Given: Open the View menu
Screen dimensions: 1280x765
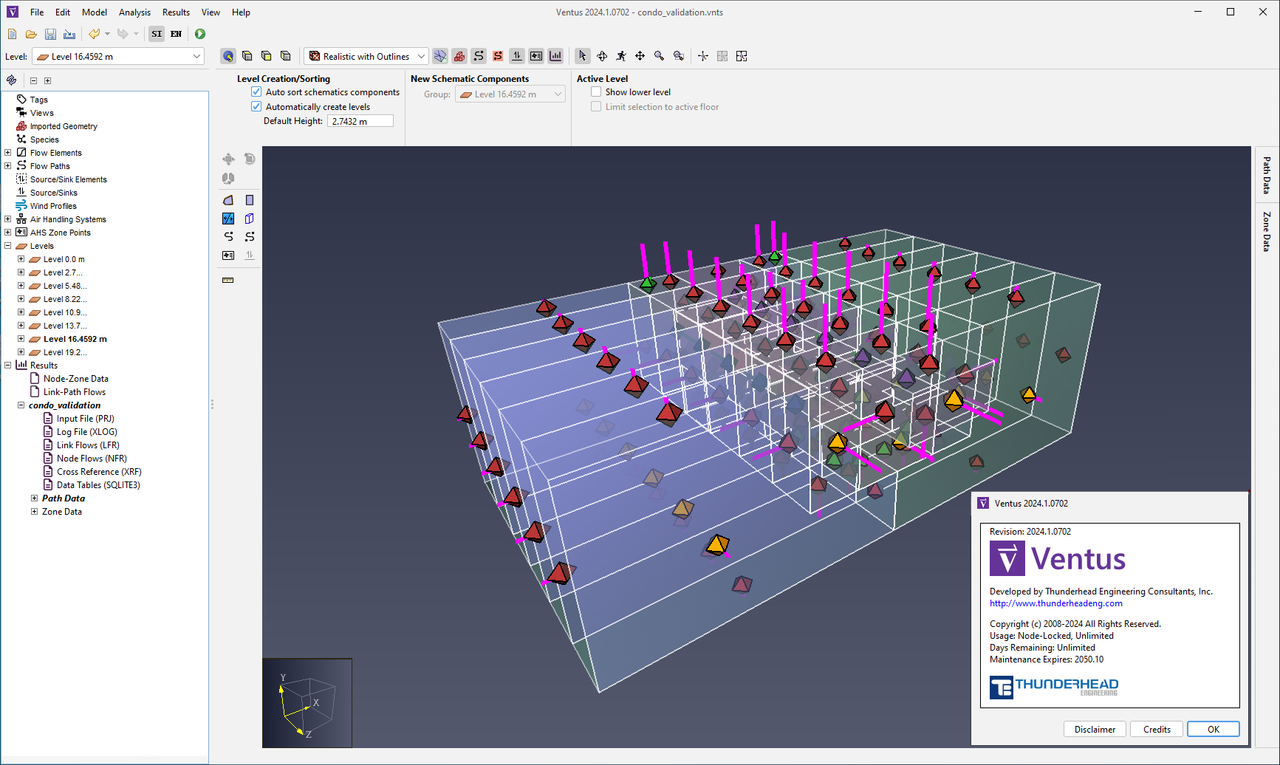Looking at the screenshot, I should (211, 12).
